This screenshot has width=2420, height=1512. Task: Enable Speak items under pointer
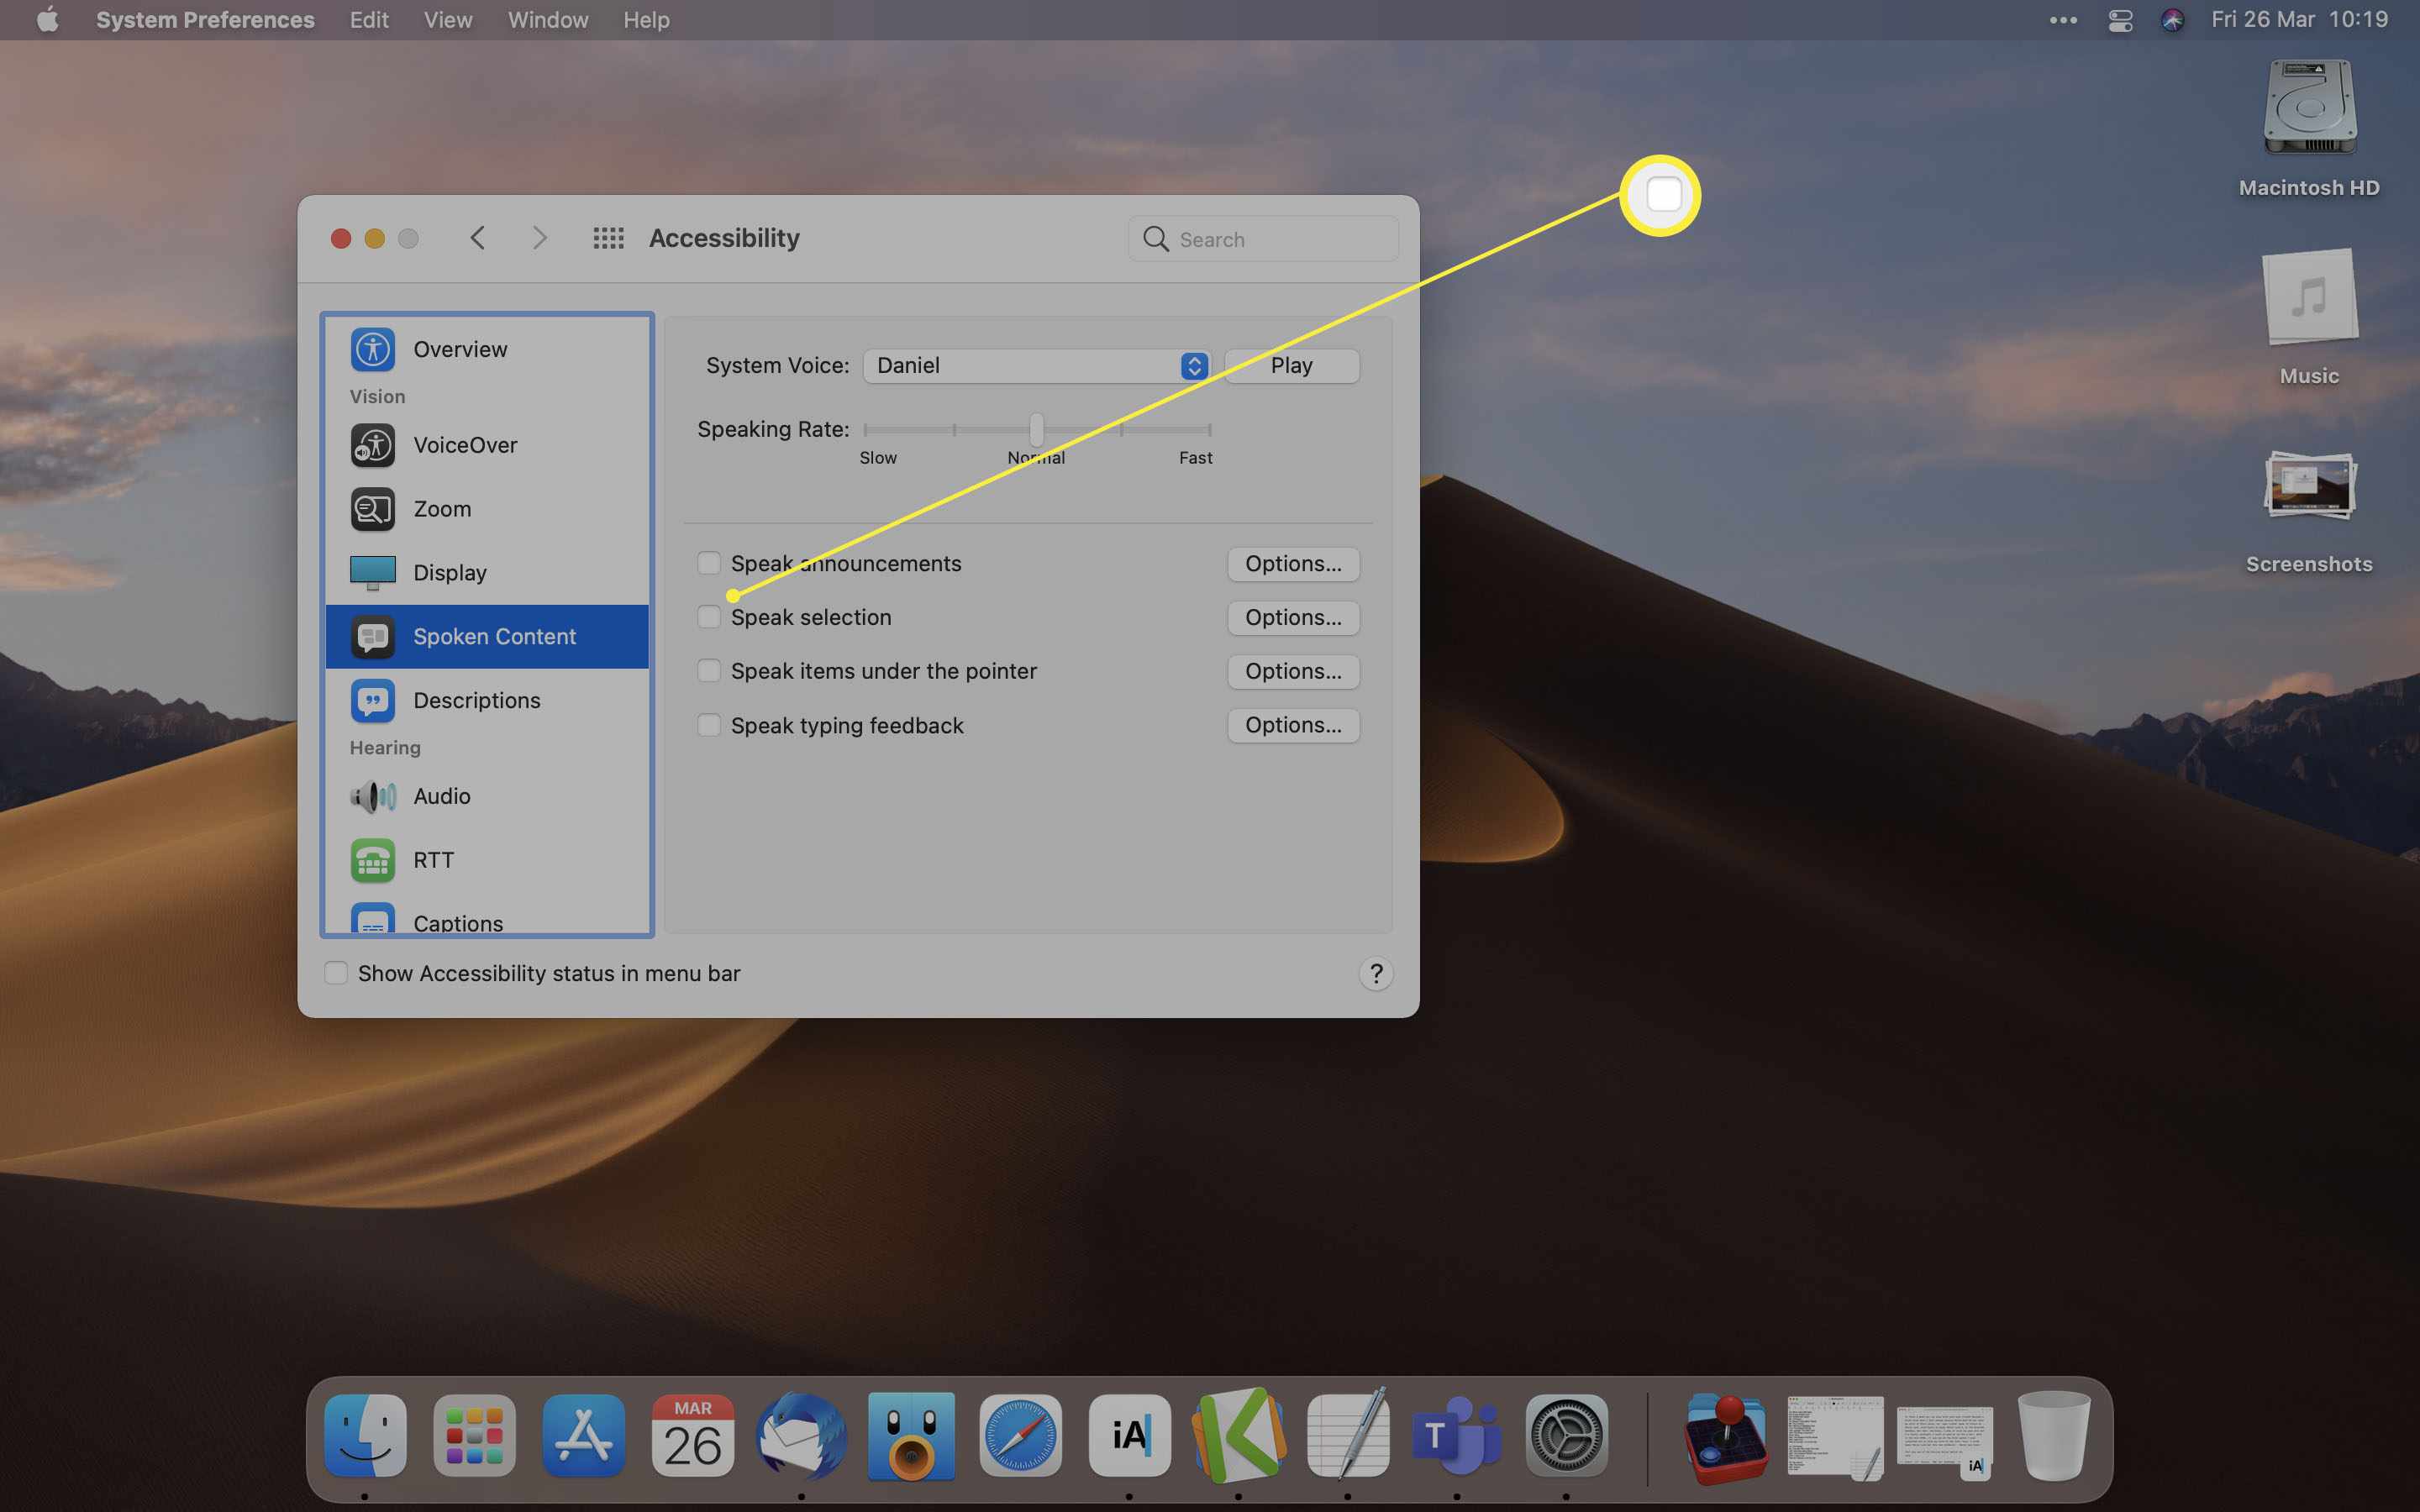click(709, 670)
